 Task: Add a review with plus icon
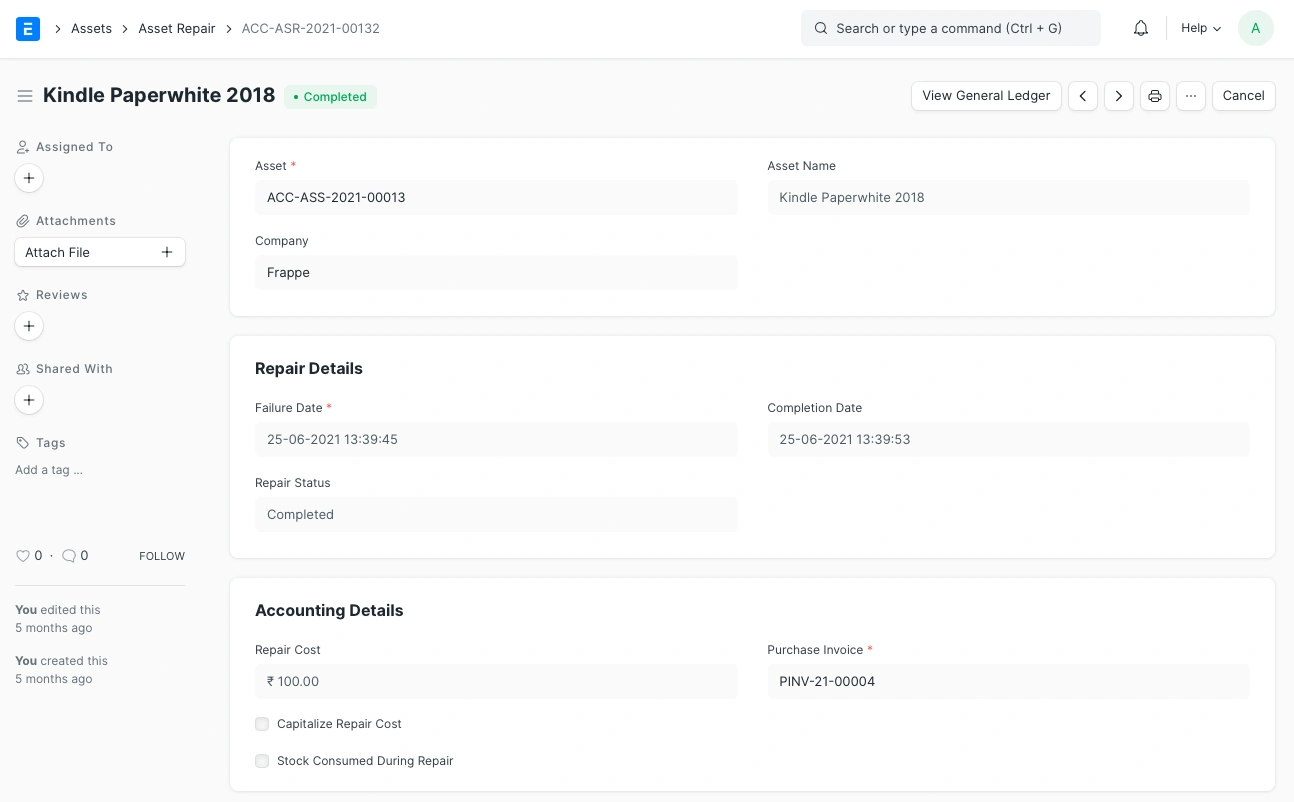click(29, 326)
